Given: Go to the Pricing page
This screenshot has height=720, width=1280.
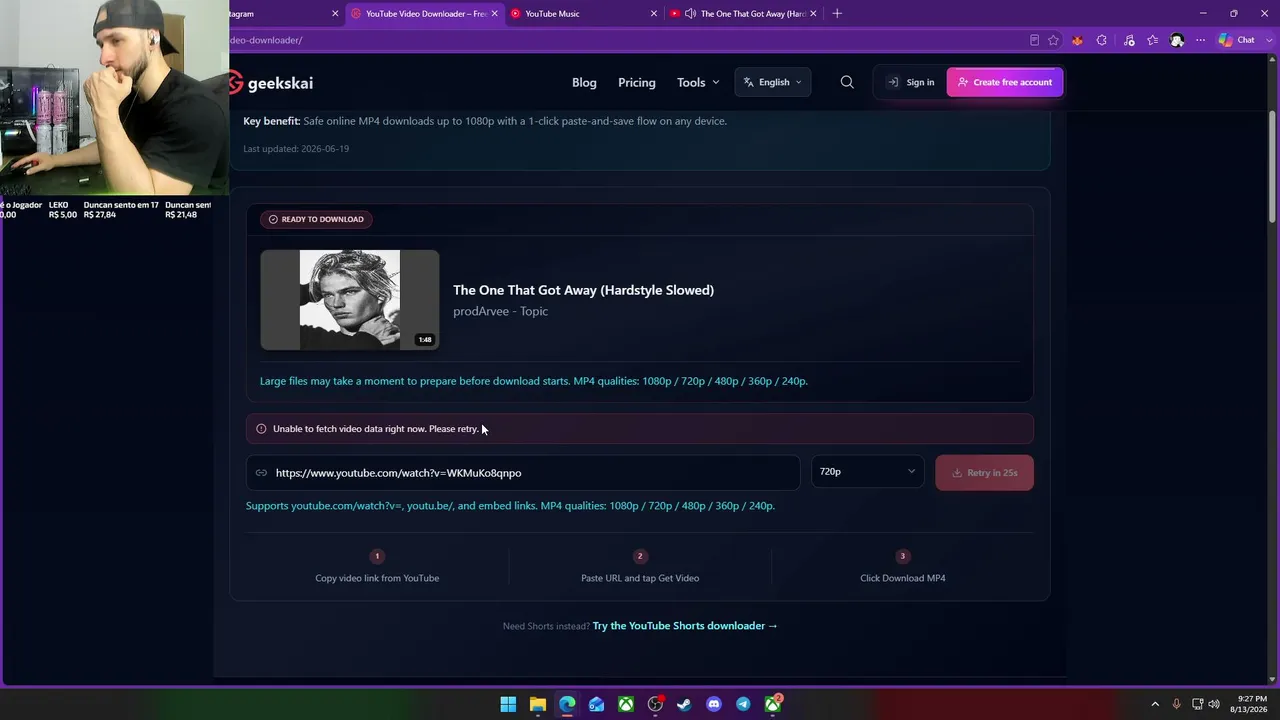Looking at the screenshot, I should click(x=637, y=82).
